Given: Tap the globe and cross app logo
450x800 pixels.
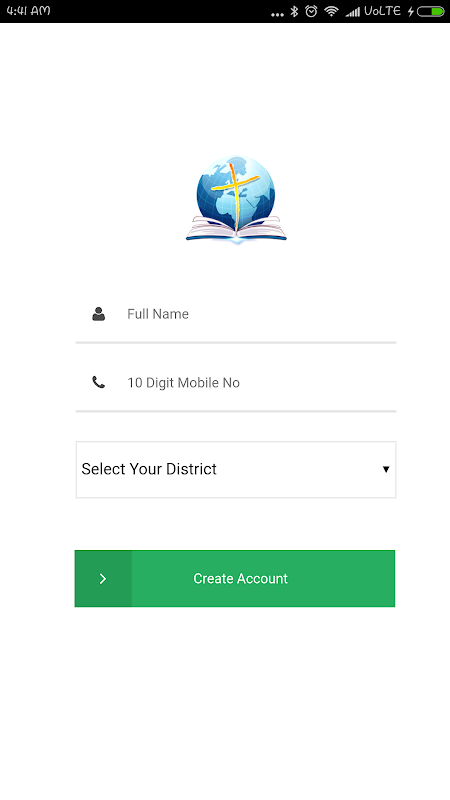Looking at the screenshot, I should (x=236, y=199).
